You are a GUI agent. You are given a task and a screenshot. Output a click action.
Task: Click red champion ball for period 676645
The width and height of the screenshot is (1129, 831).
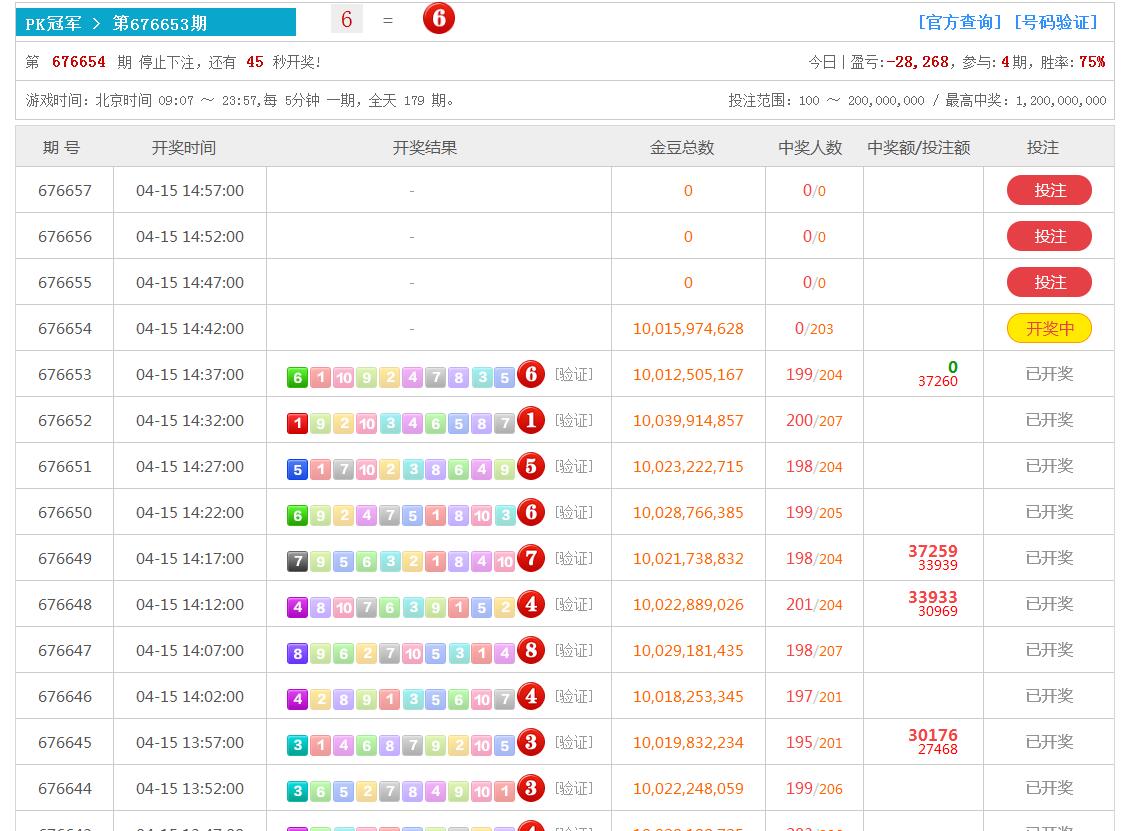tap(531, 743)
